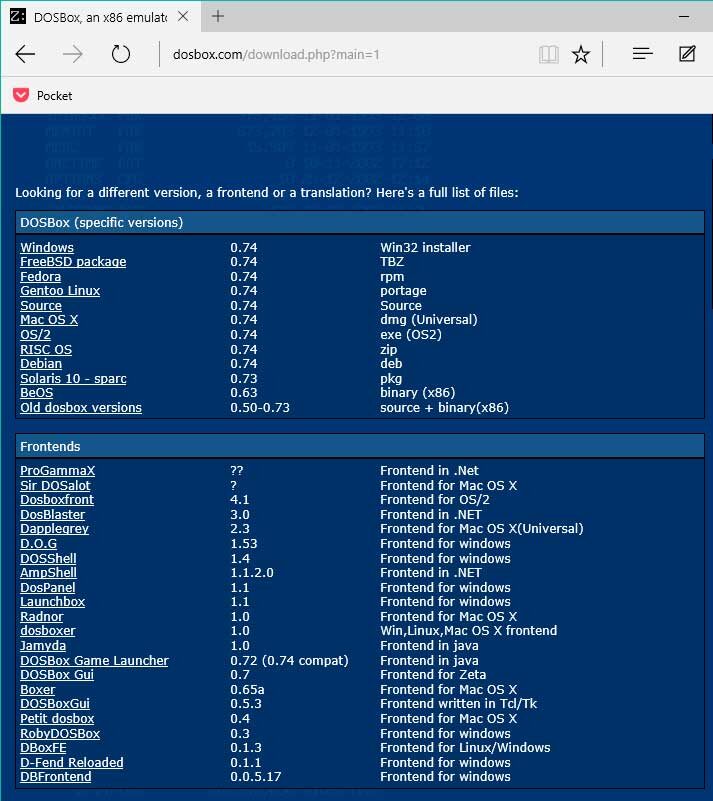
Task: Click 'Frontend written in Tcl/Tk' text
Action: tap(458, 704)
